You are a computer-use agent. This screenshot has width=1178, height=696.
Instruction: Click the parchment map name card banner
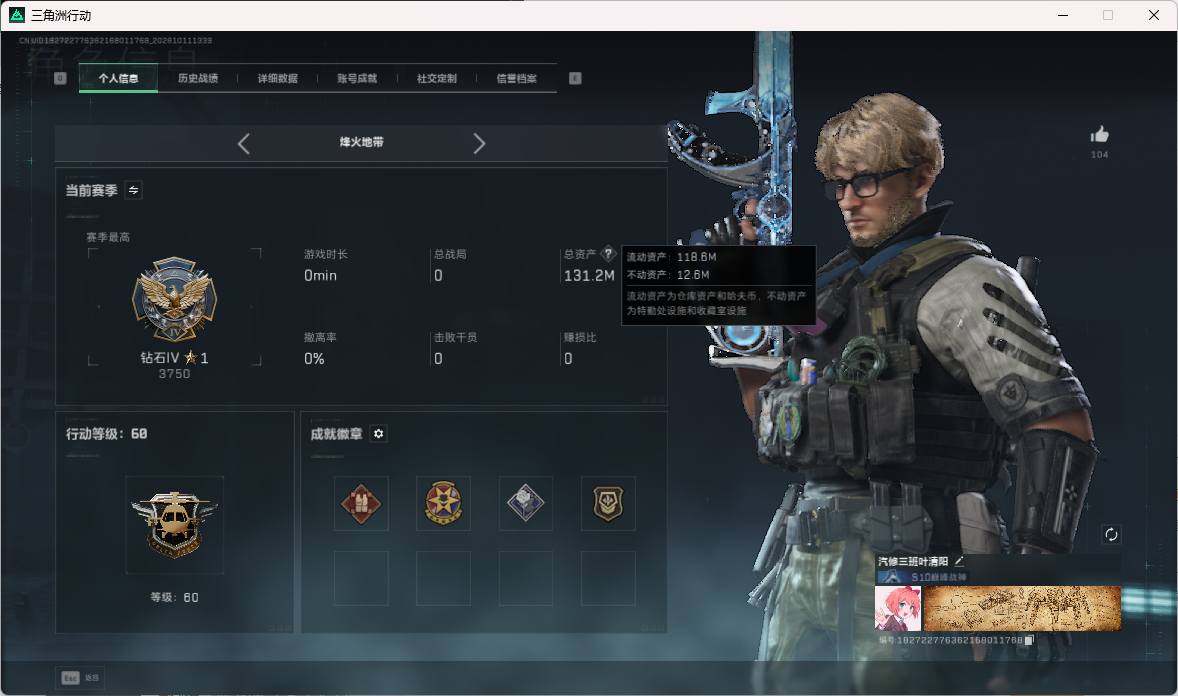1022,608
